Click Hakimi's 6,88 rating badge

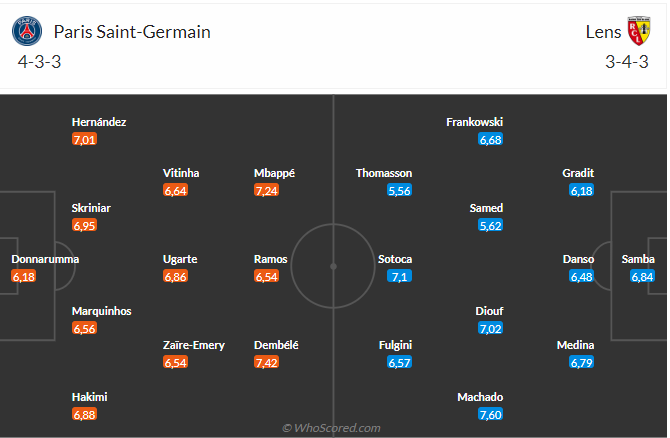click(x=84, y=414)
